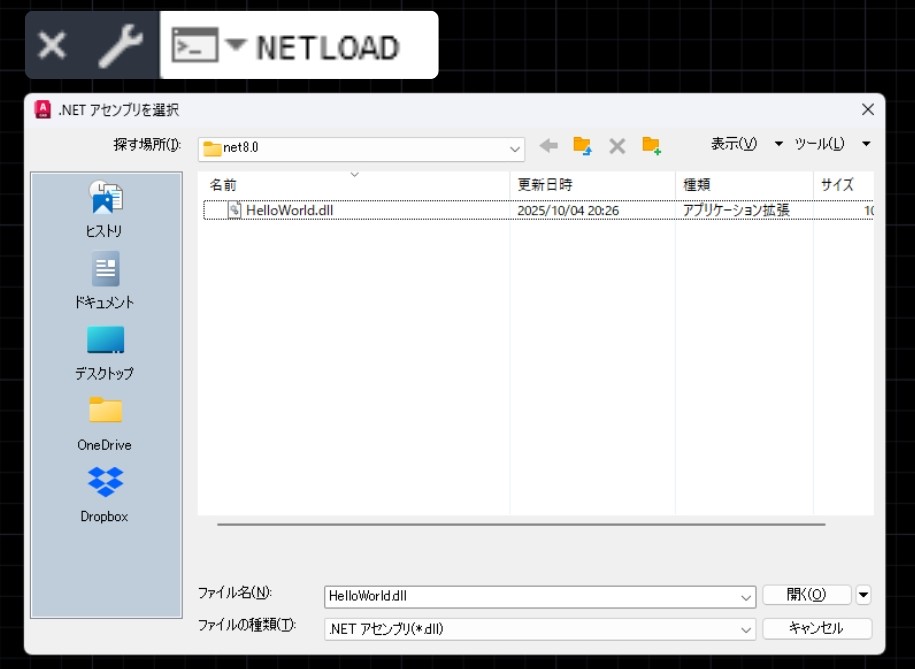Screen dimensions: 915x669
Task: Click the command line close X icon
Action: 52,46
